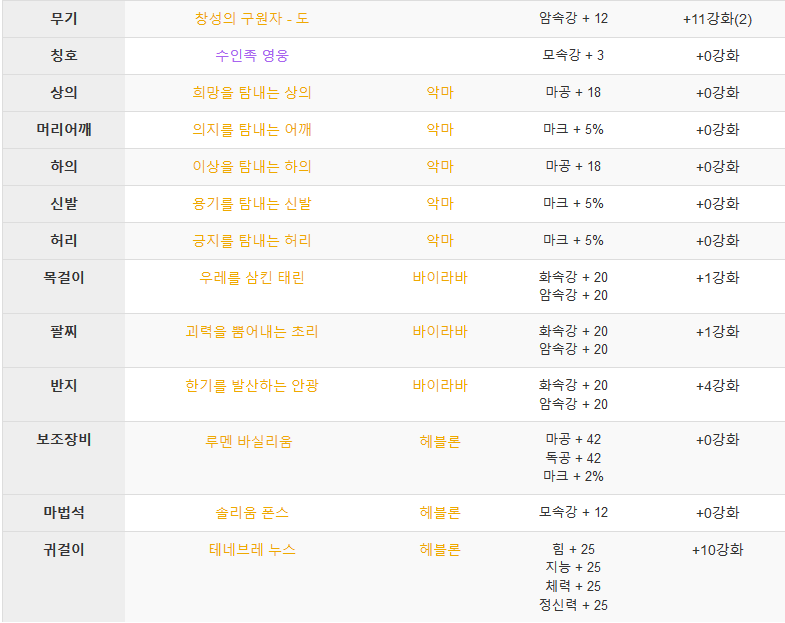Select the 악마 set in 신발 row
The image size is (785, 623).
[440, 204]
